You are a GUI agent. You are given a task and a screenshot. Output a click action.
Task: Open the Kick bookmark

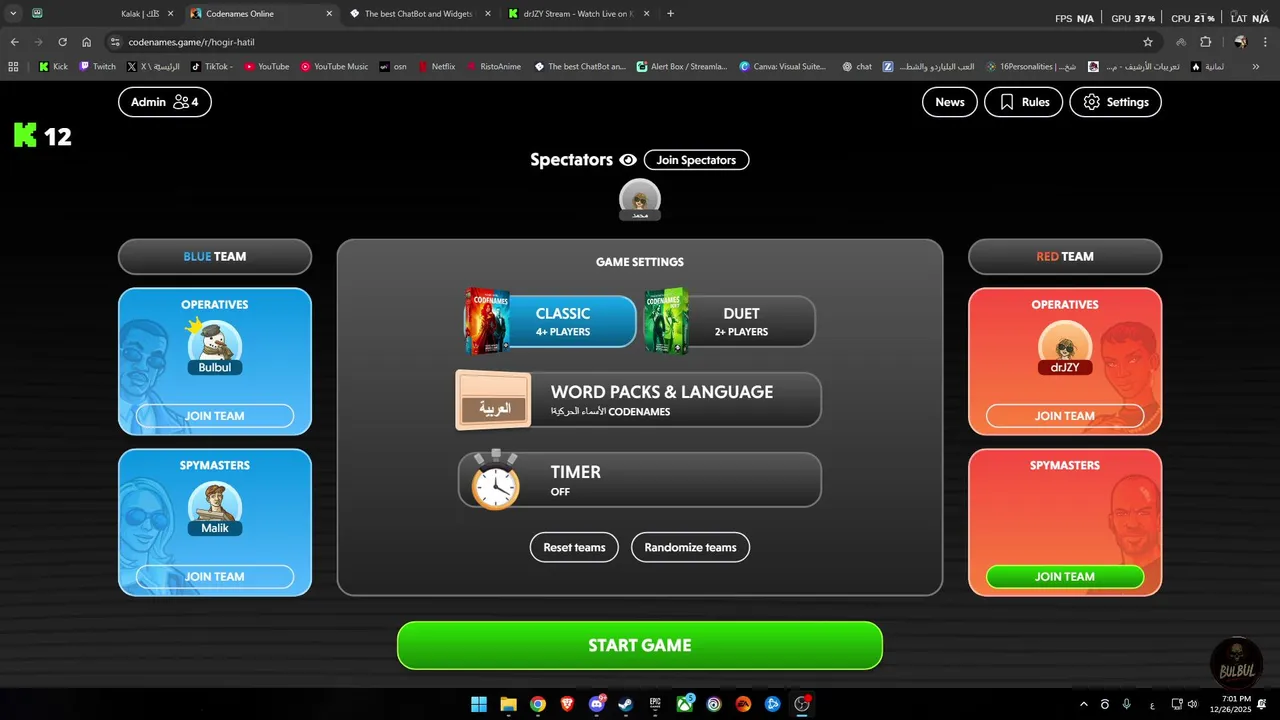coord(53,67)
